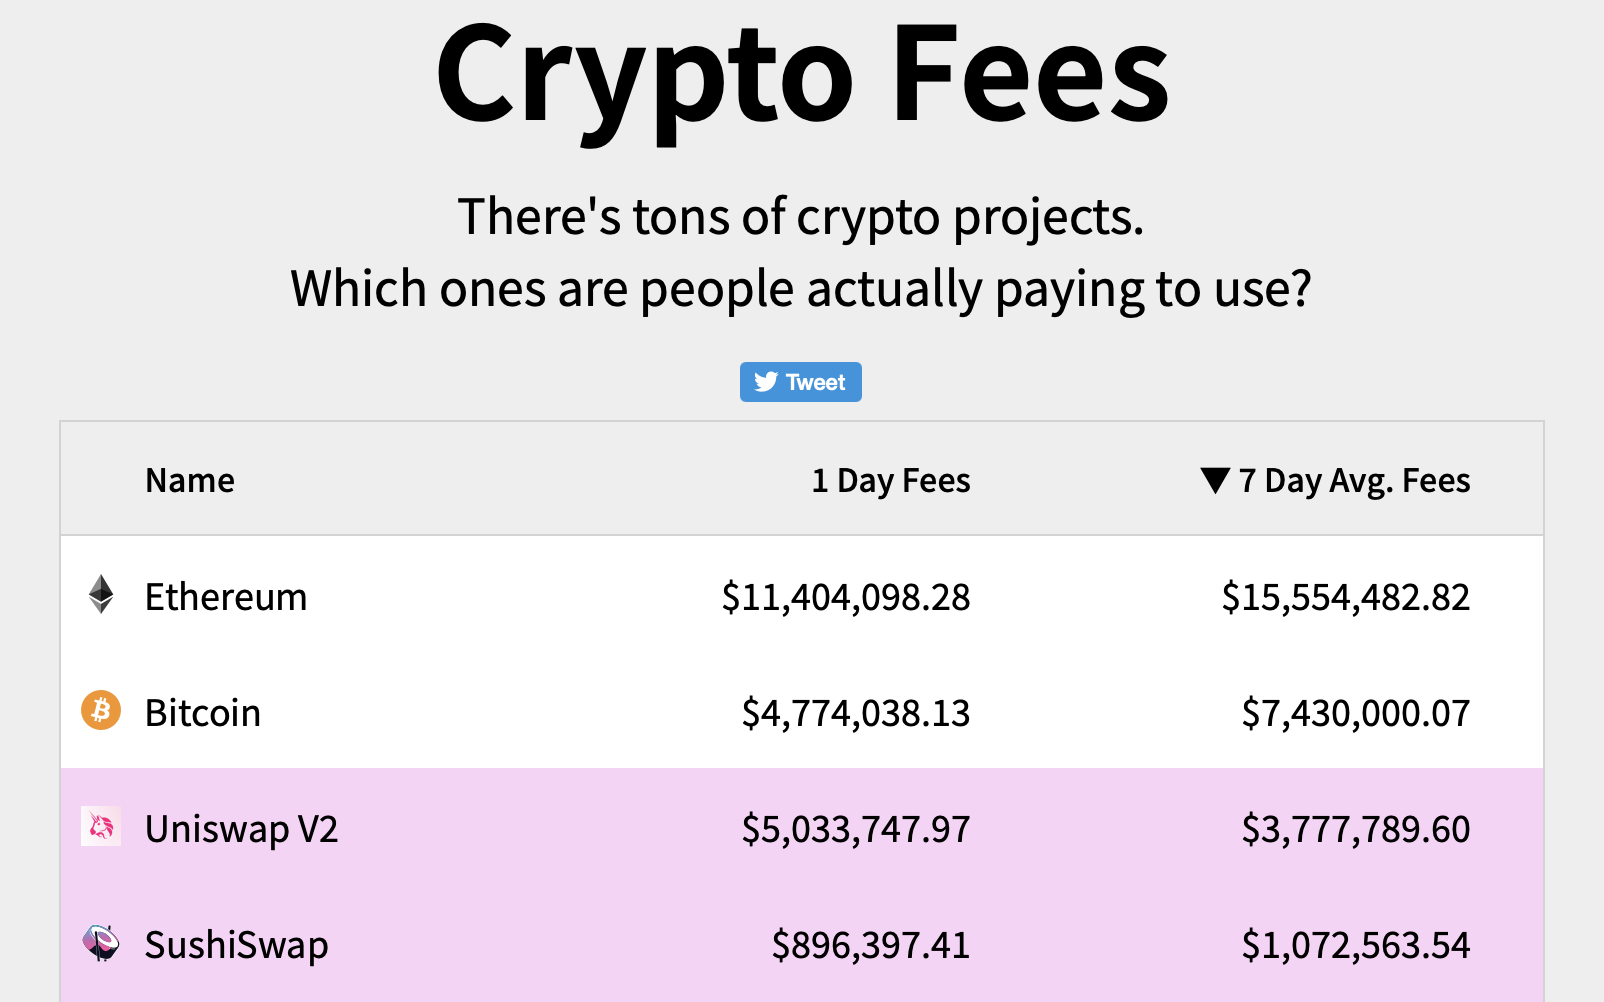Click the Crypto Fees page title
The width and height of the screenshot is (1604, 1002).
point(802,76)
